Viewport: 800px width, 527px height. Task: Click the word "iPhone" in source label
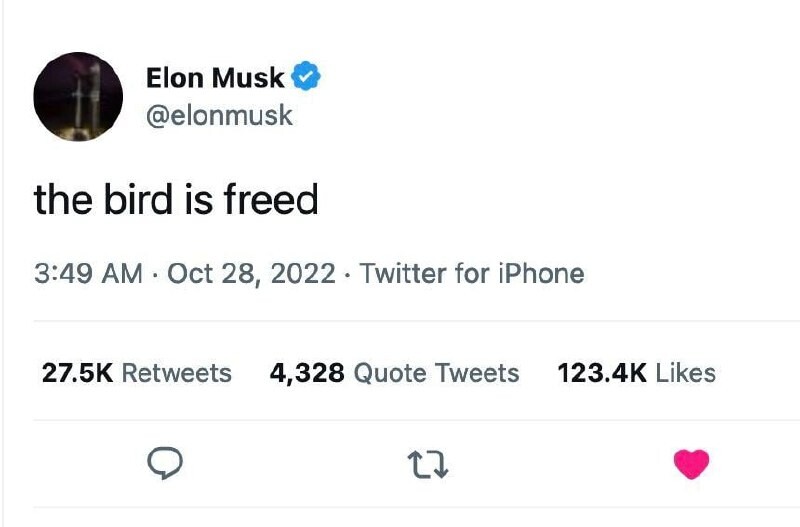[x=541, y=273]
